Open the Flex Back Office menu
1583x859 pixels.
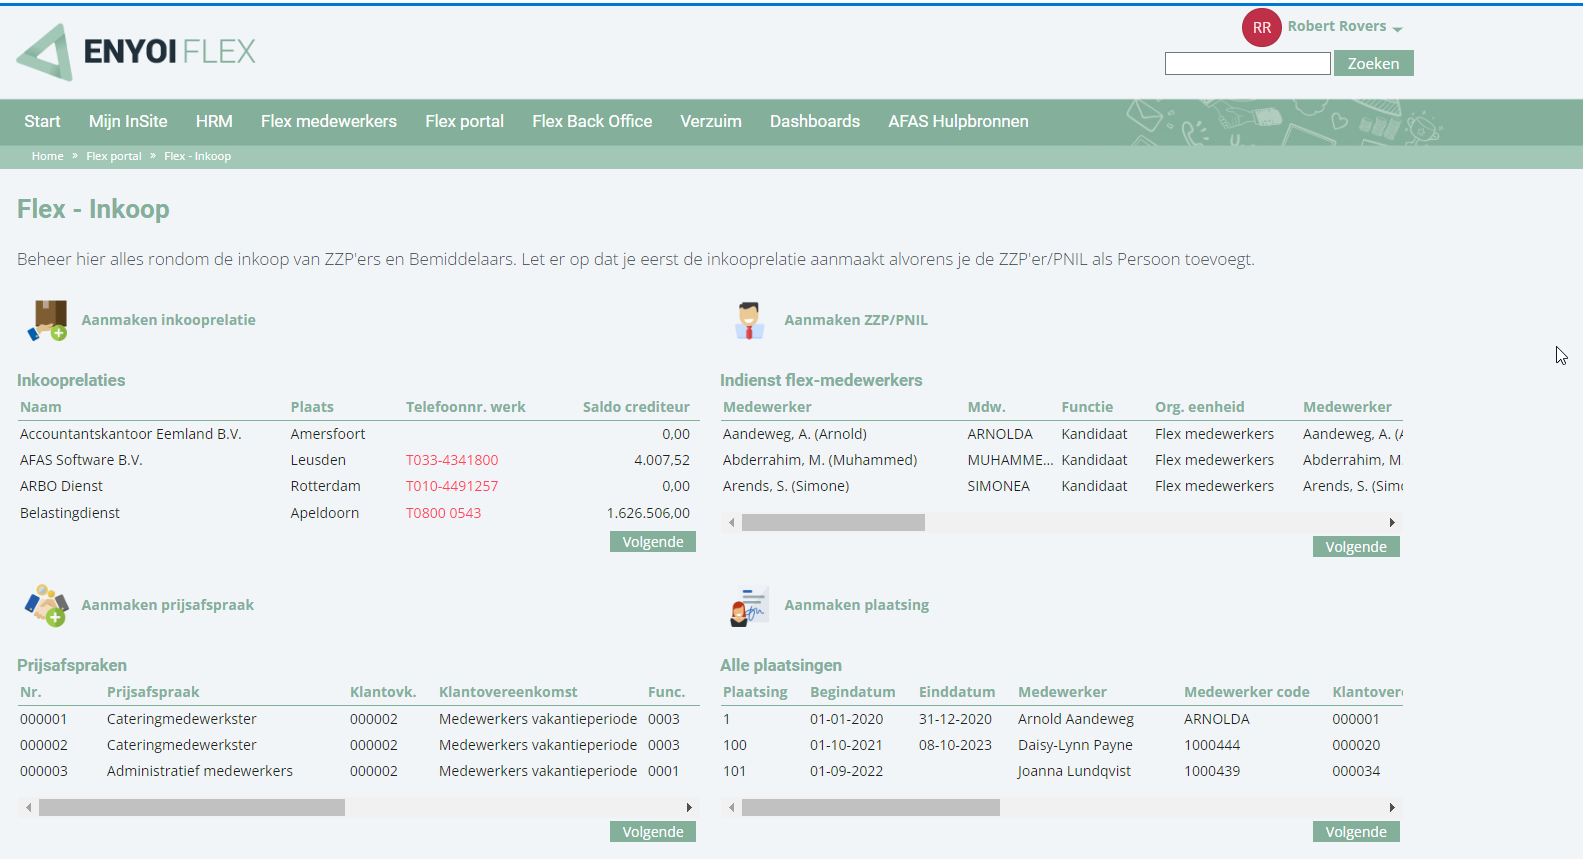[x=592, y=121]
